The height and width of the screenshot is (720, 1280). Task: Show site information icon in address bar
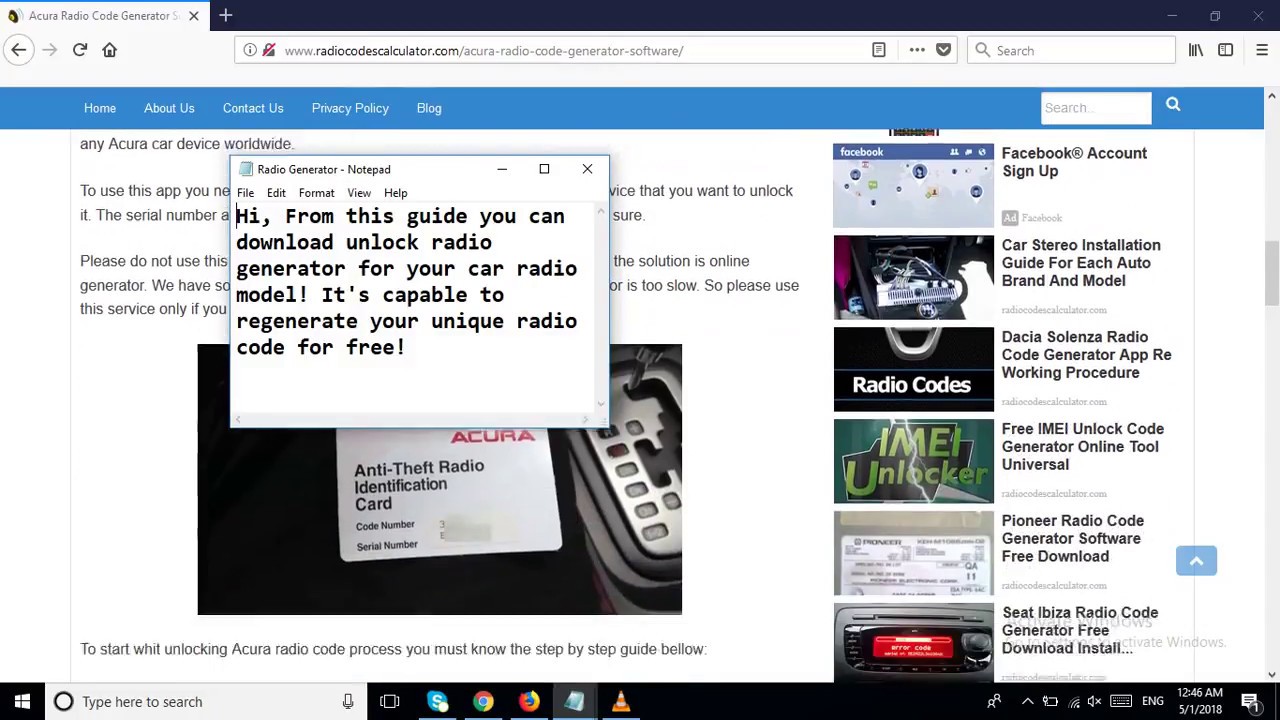(250, 50)
